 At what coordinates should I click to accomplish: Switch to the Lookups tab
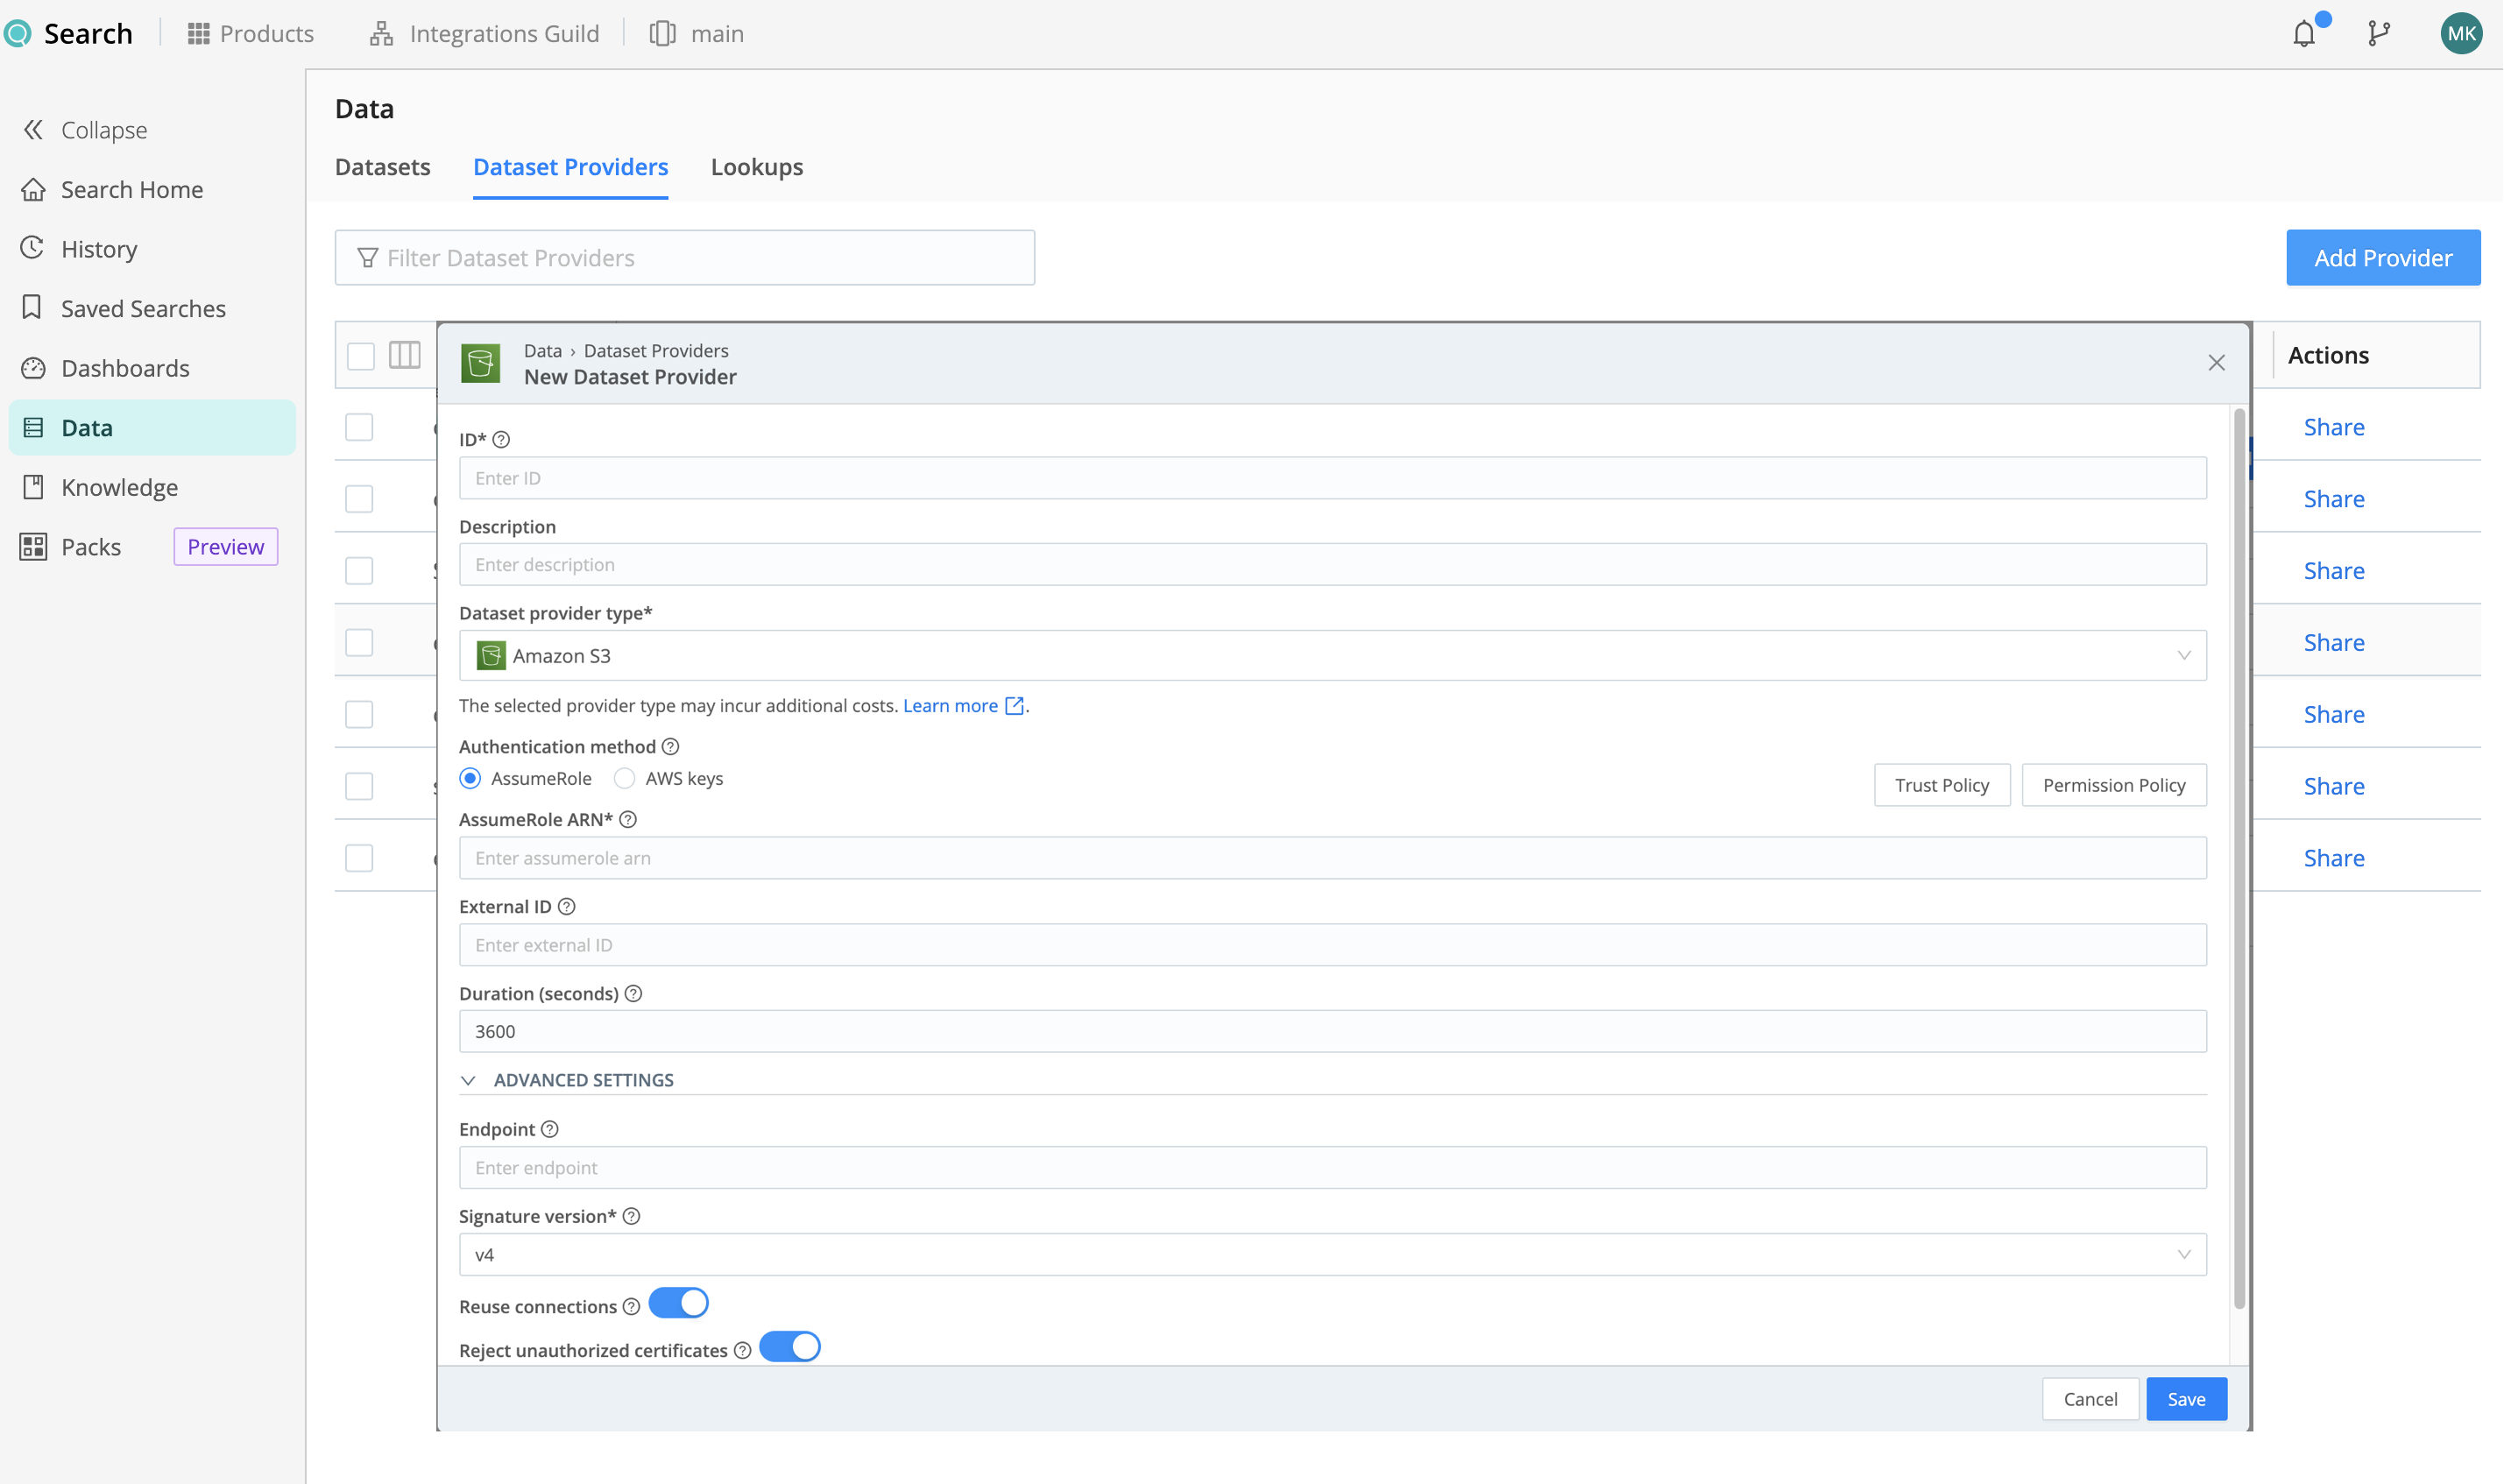click(x=757, y=167)
